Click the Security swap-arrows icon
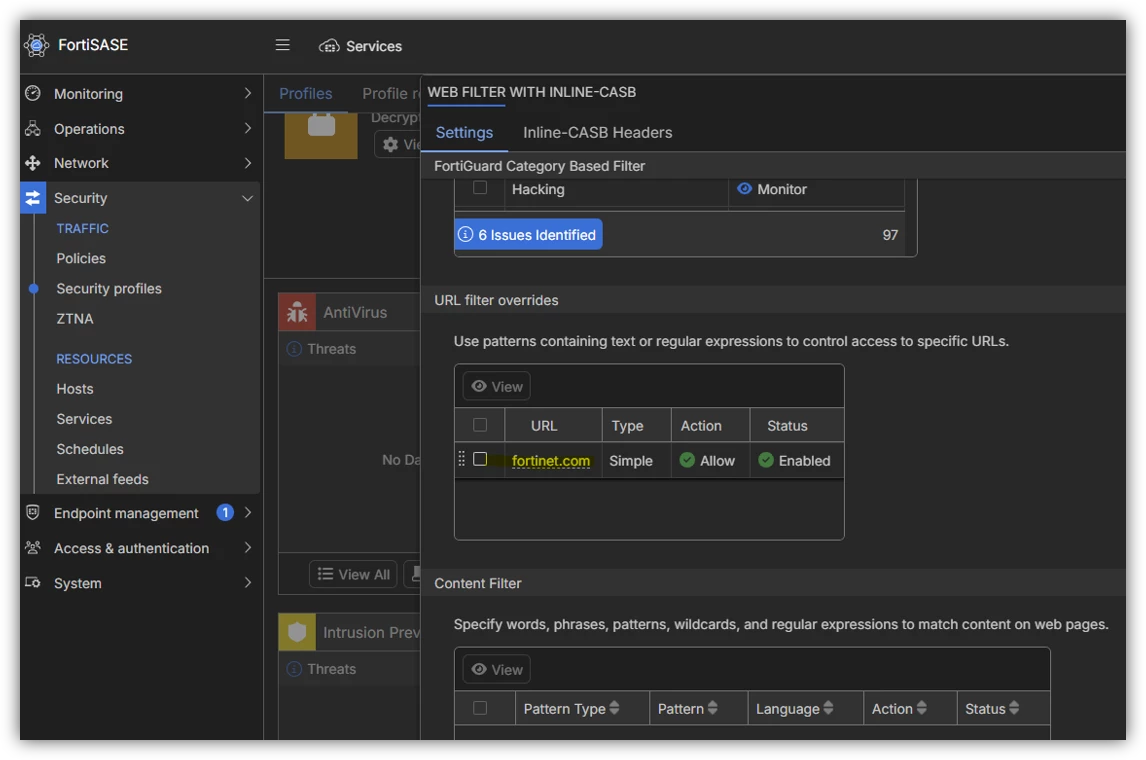 pyautogui.click(x=33, y=198)
